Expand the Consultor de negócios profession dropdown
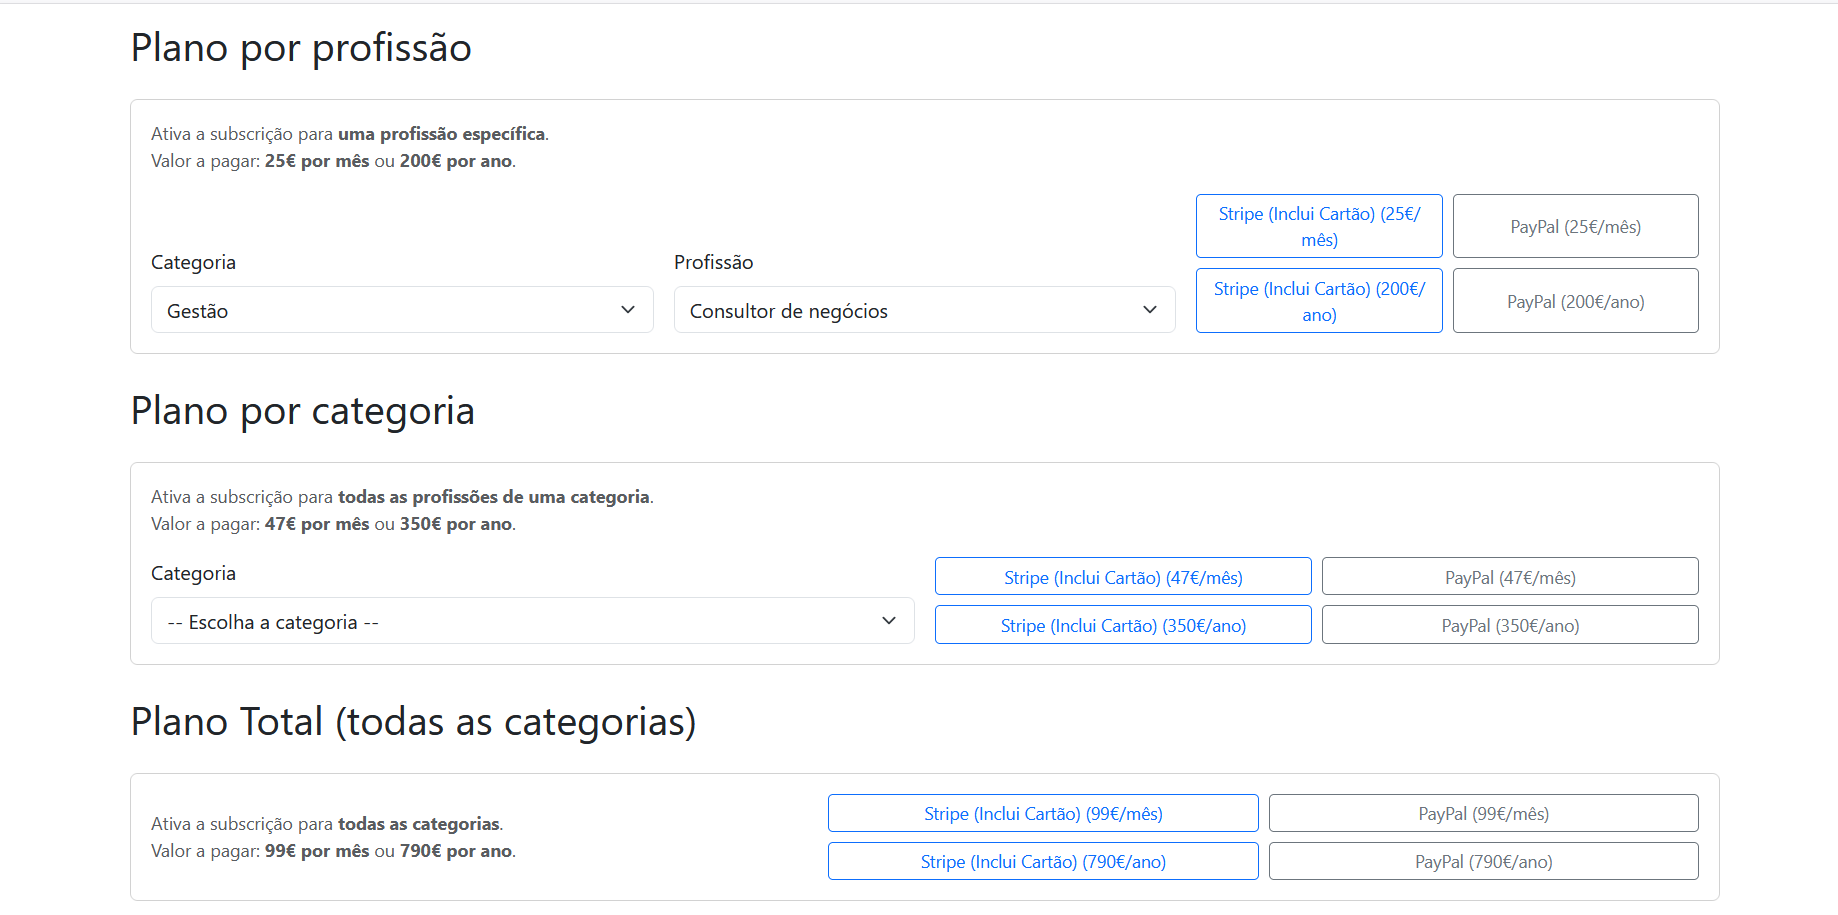 (923, 310)
